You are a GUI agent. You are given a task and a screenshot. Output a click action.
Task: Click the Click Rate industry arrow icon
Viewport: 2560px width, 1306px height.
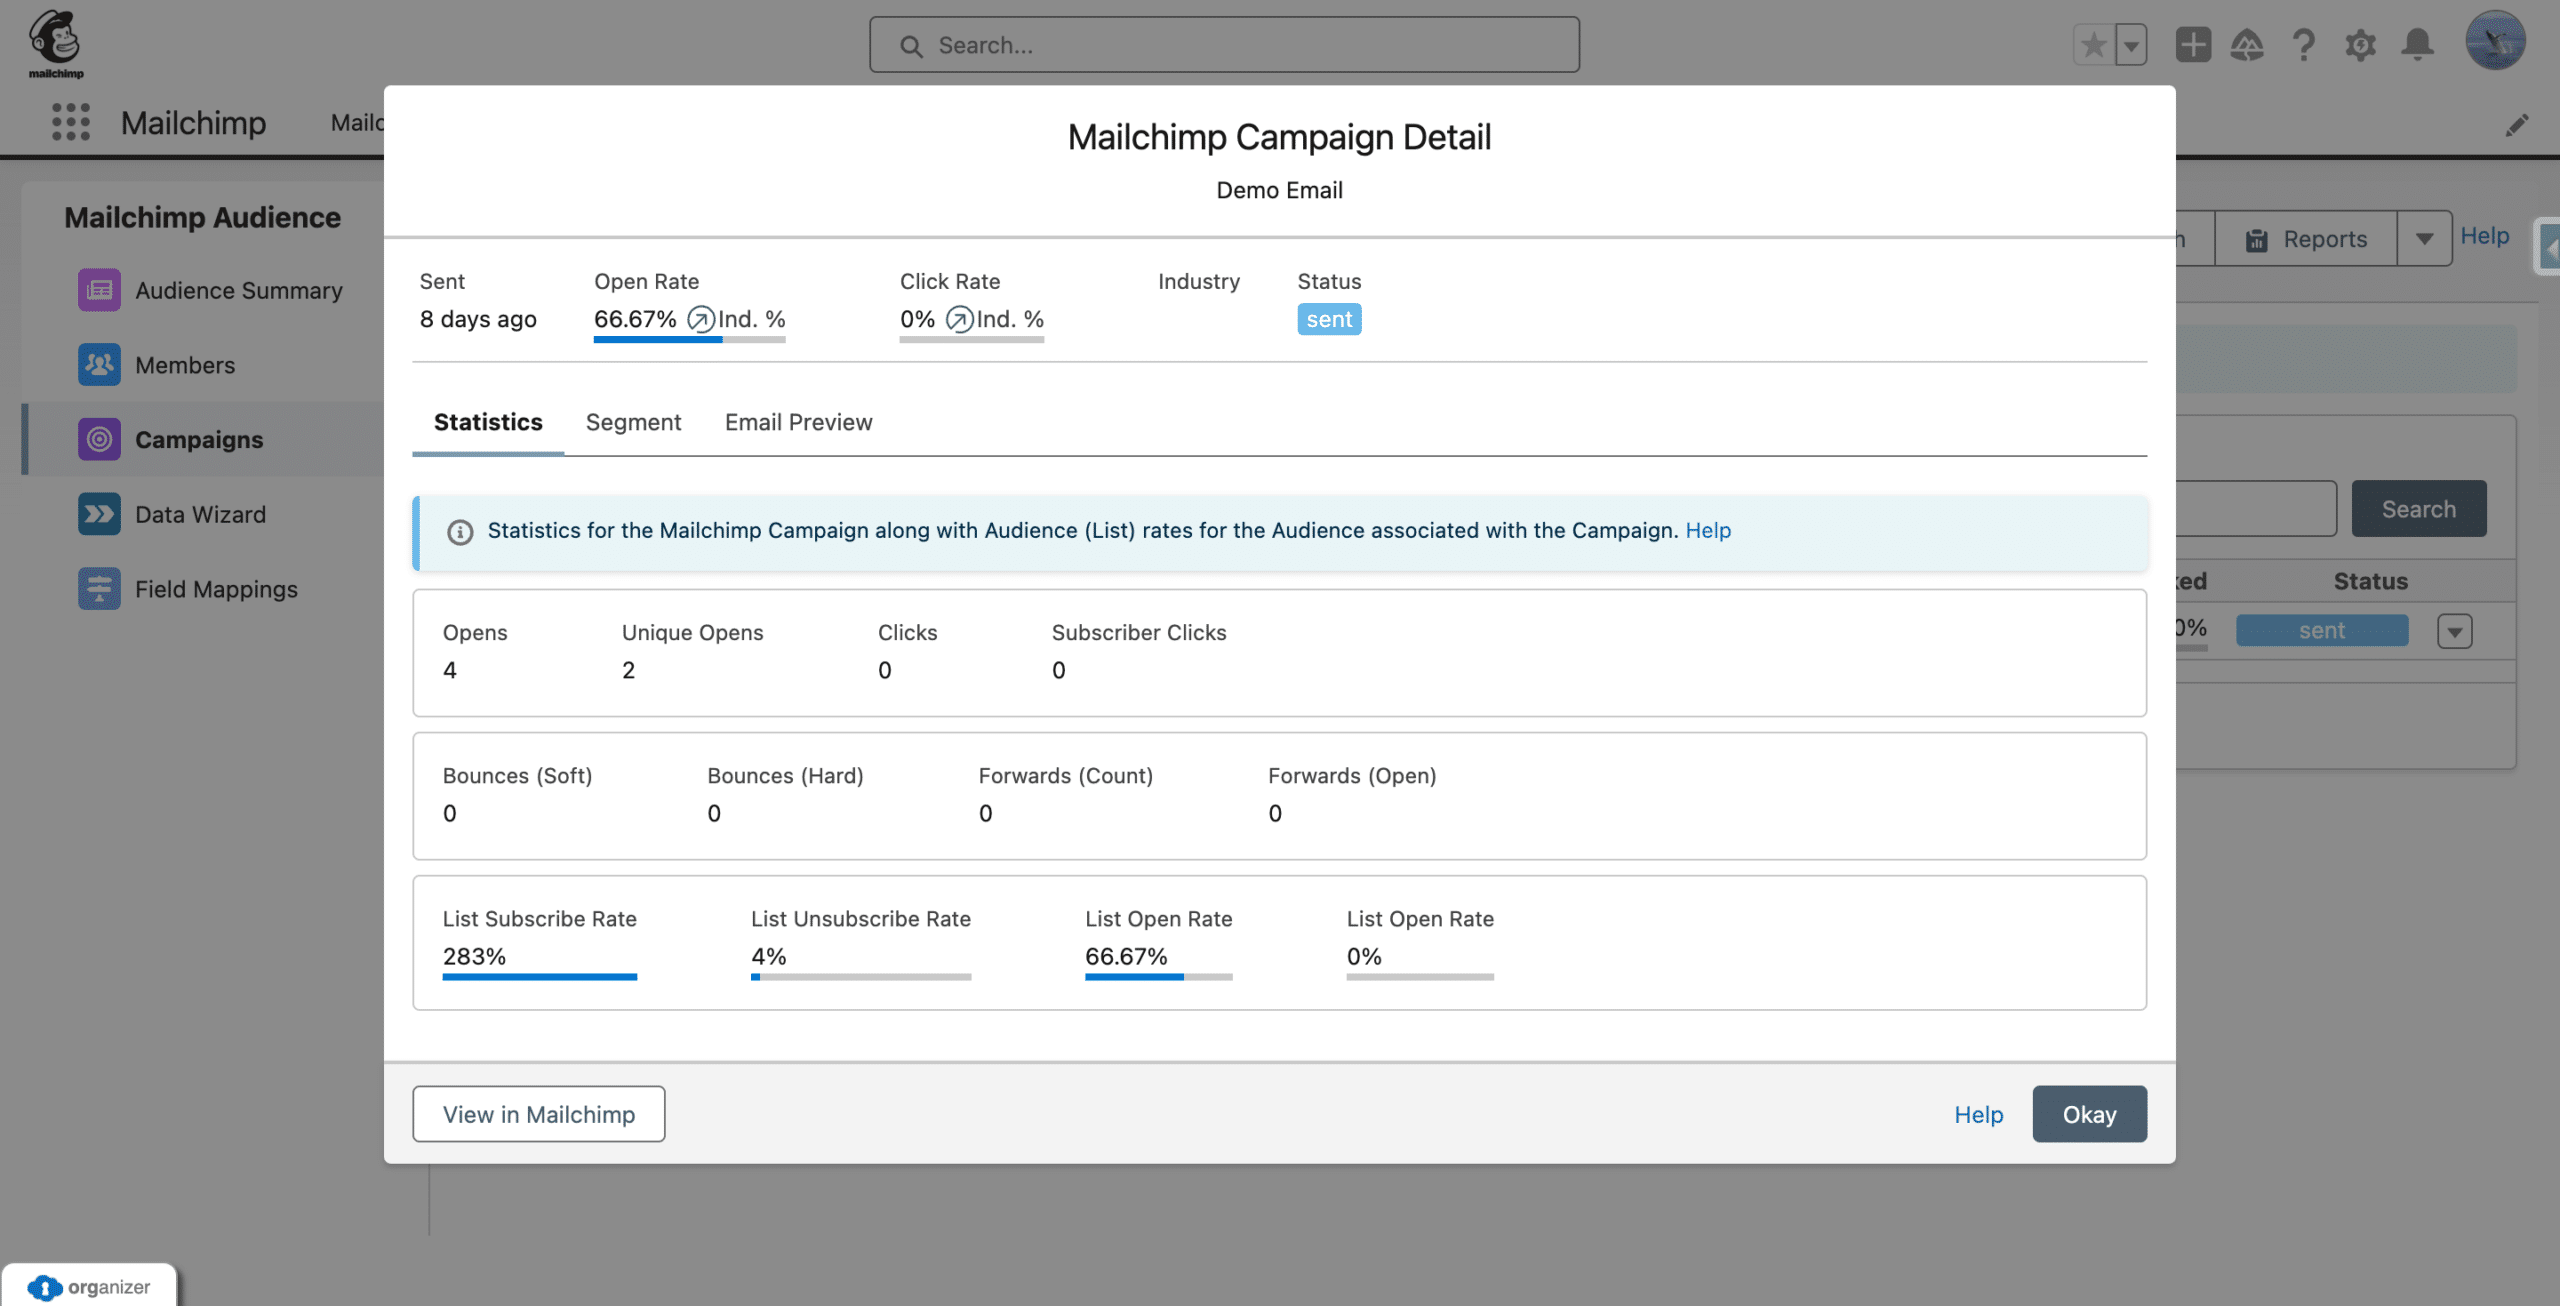click(x=960, y=319)
